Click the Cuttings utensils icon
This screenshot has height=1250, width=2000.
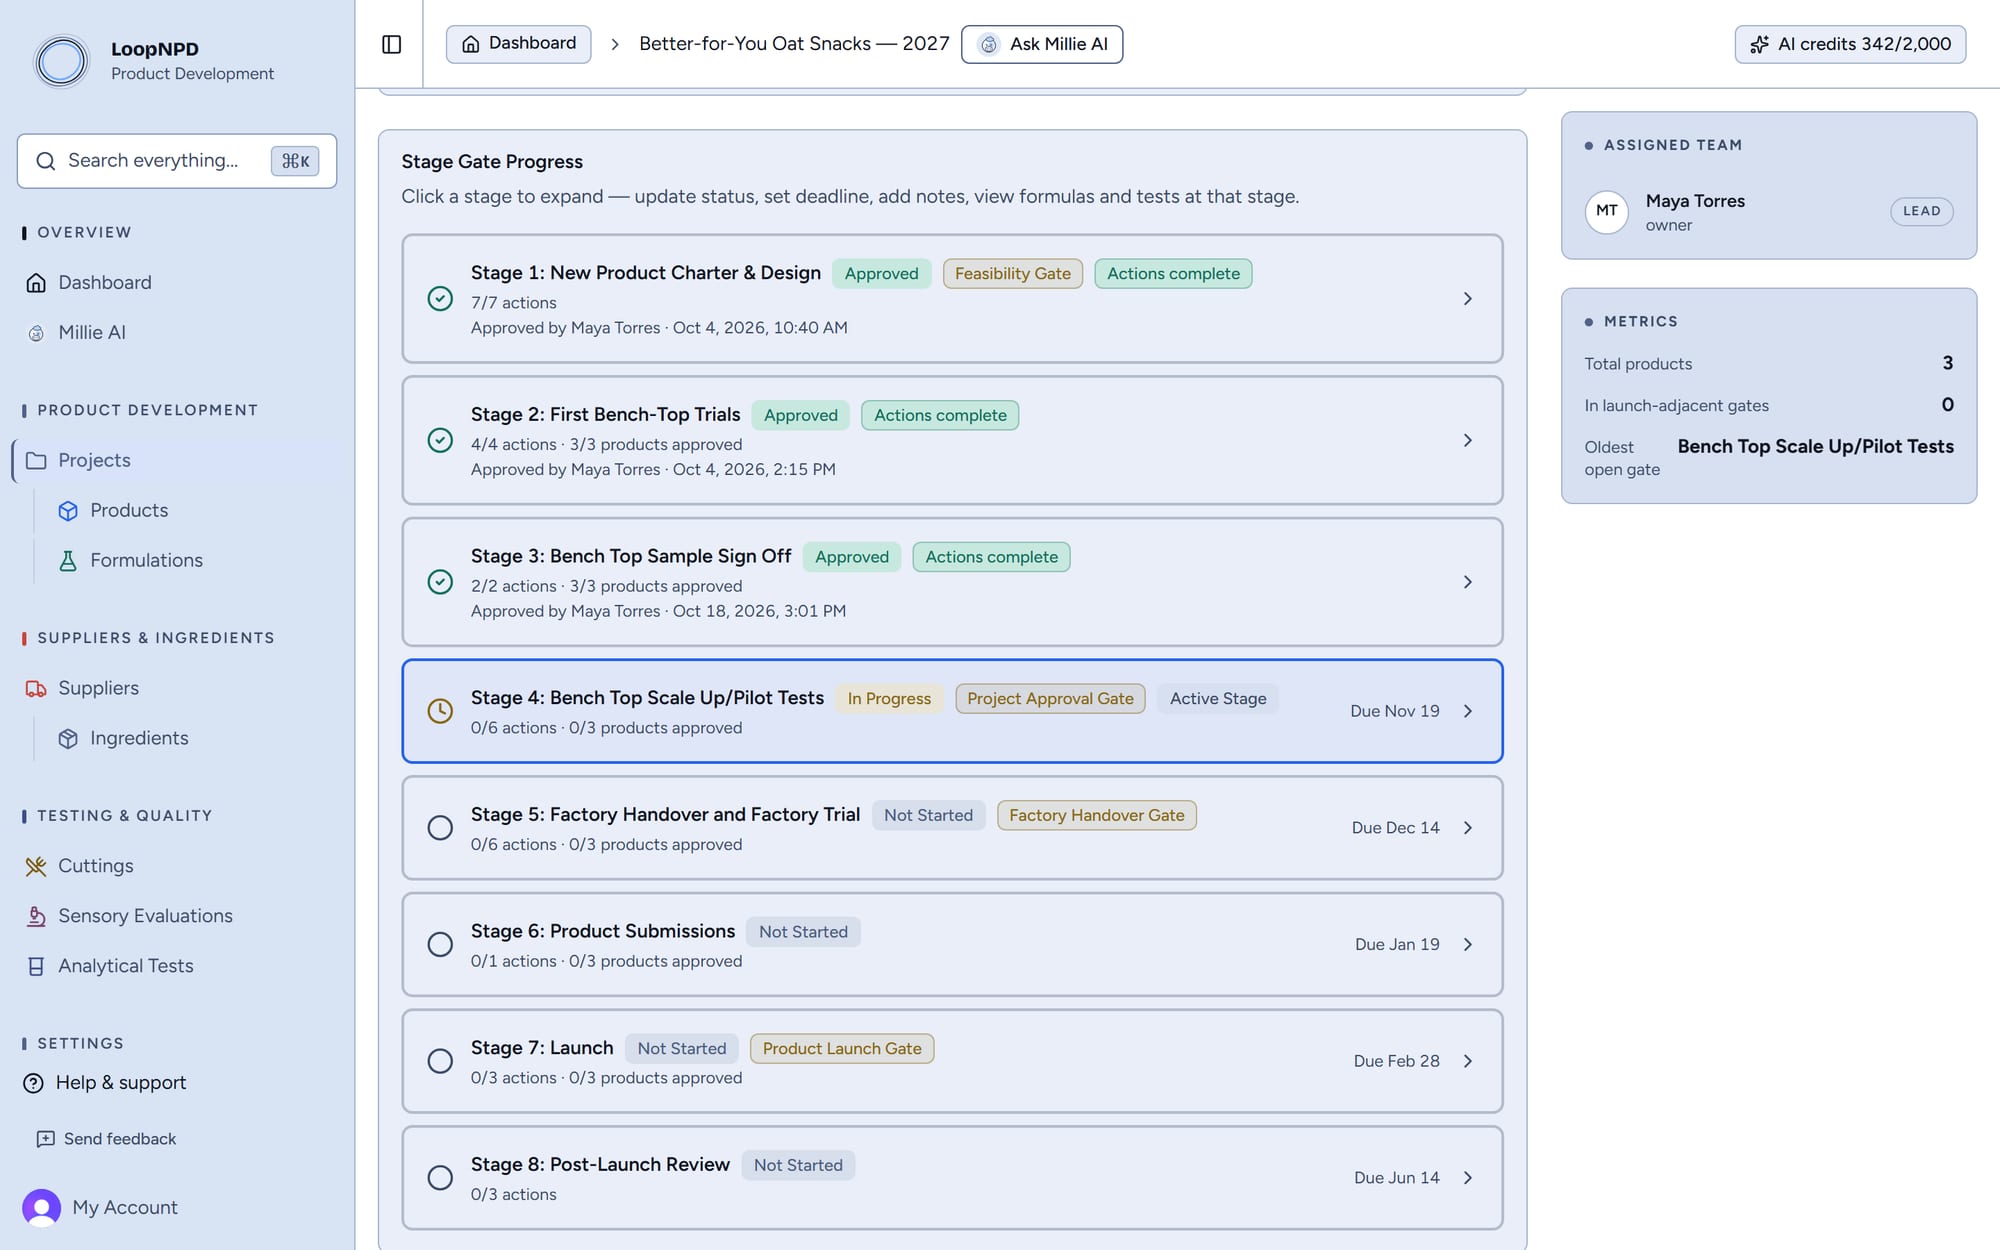[36, 867]
